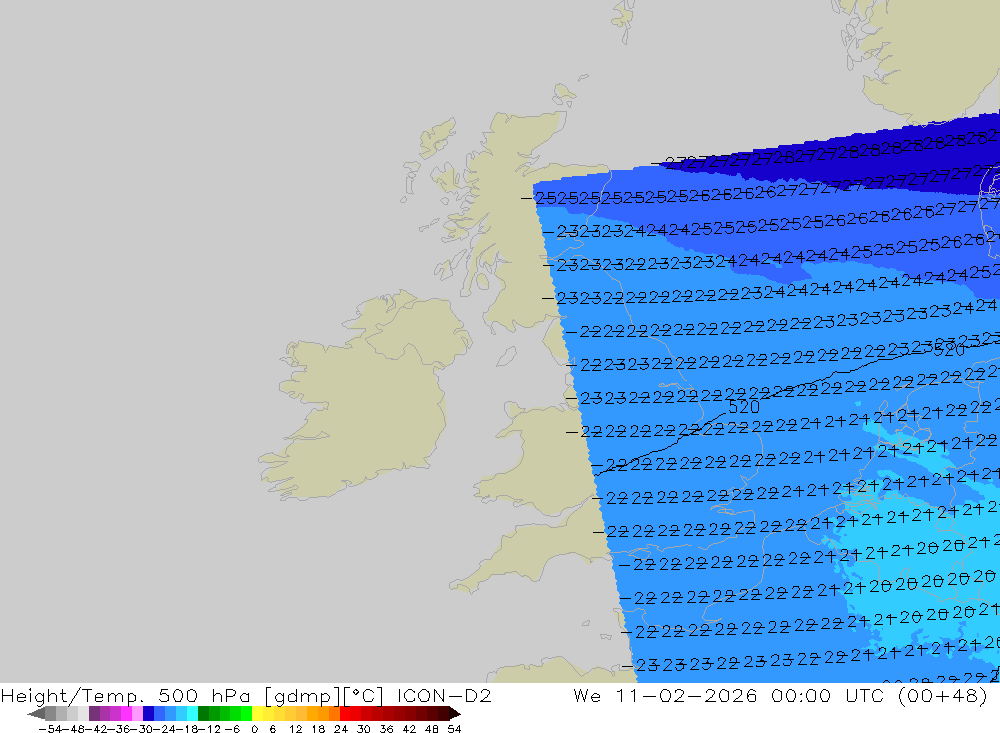This screenshot has width=1000, height=733.
Task: Click the '-54' legend scale value
Action: [50, 729]
